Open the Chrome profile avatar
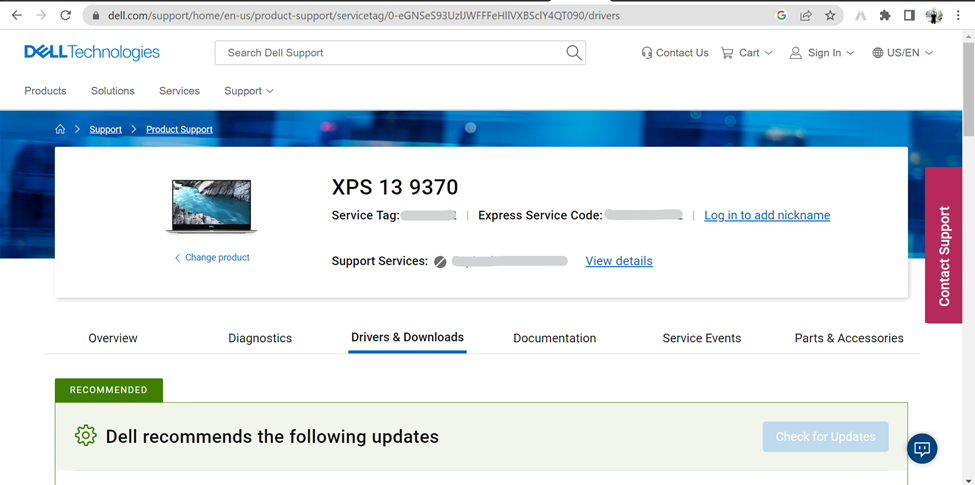Image resolution: width=975 pixels, height=485 pixels. pos(934,16)
